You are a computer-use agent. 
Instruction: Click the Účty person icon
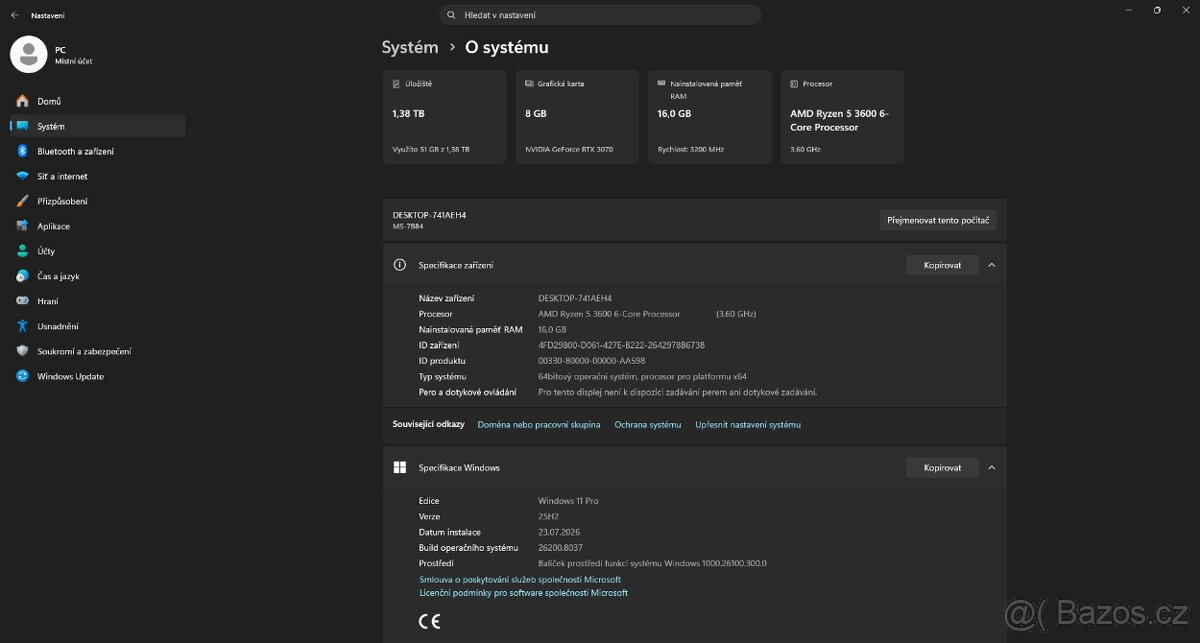(x=22, y=251)
